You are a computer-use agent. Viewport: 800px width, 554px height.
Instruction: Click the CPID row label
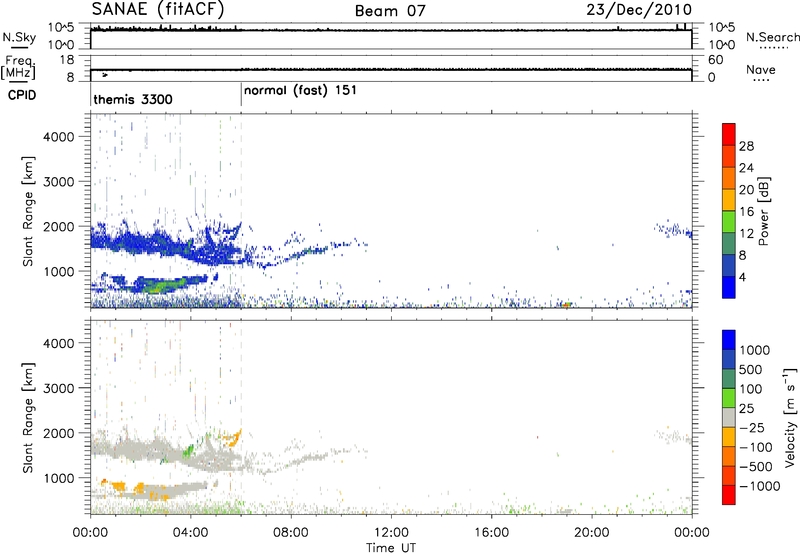pyautogui.click(x=22, y=95)
